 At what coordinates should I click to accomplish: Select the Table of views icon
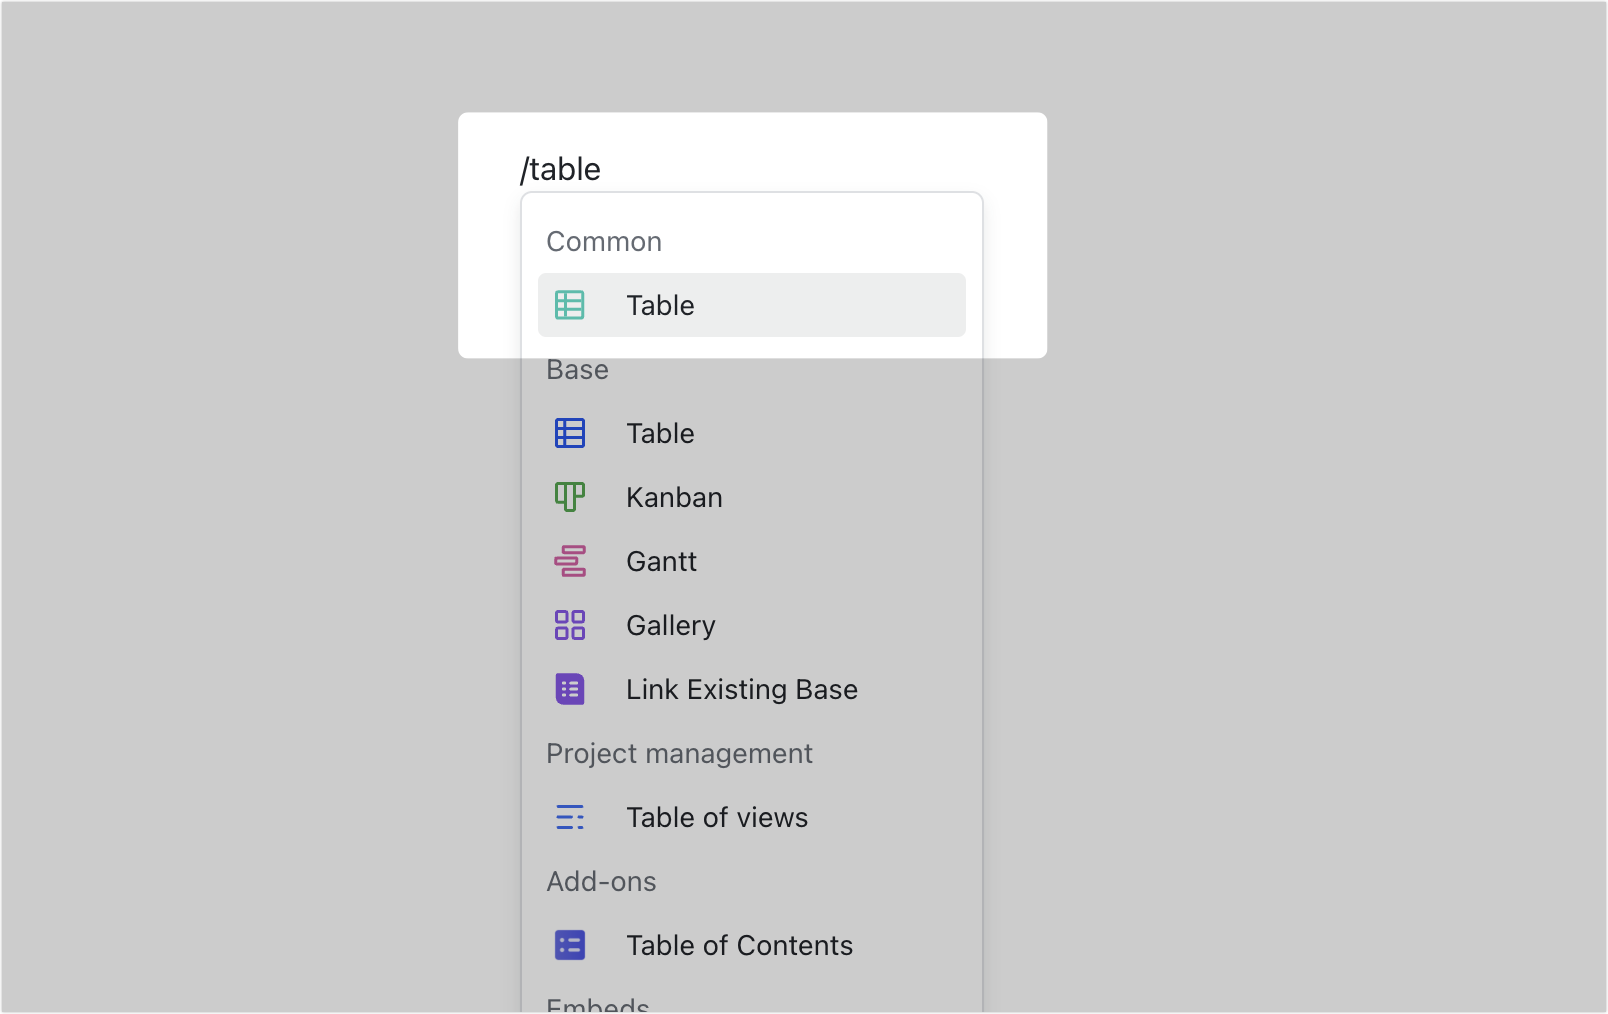(569, 817)
